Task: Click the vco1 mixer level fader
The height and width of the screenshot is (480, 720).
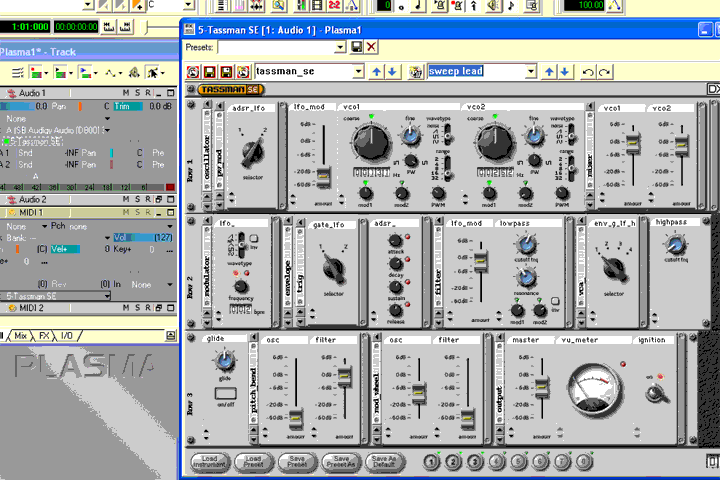Action: (633, 143)
